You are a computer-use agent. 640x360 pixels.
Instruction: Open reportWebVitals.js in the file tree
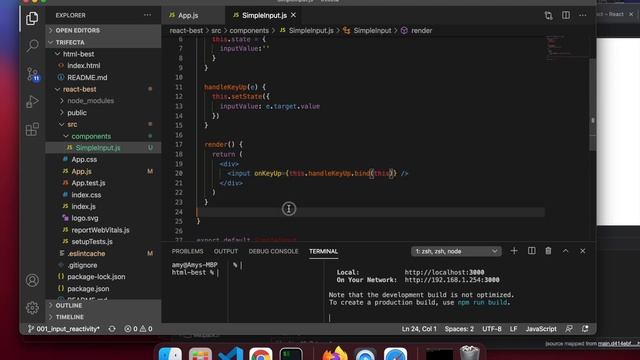click(x=100, y=230)
